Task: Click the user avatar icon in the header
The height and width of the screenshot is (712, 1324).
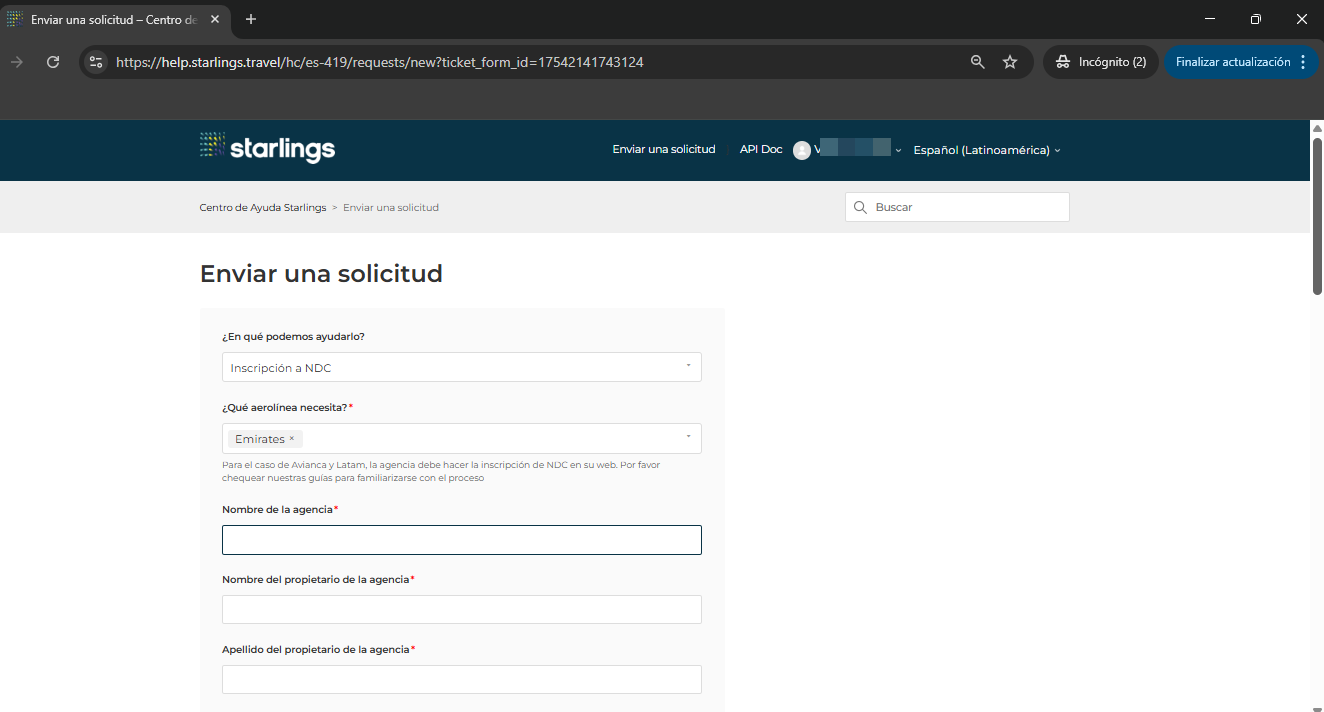Action: click(x=801, y=150)
